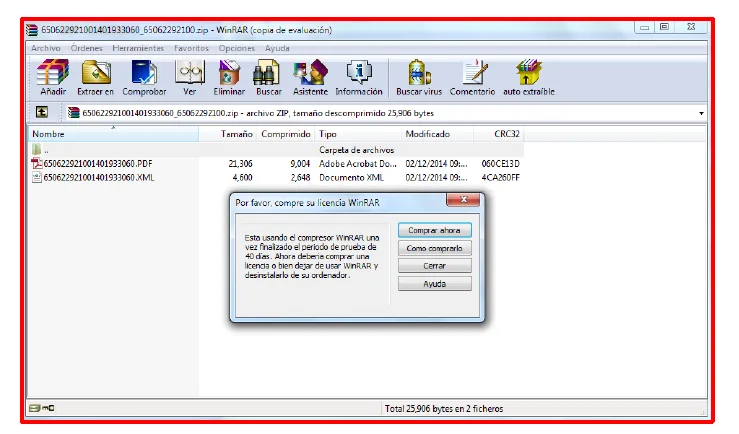The height and width of the screenshot is (434, 739).
Task: Close the WinRAR license dialog
Action: pos(463,200)
